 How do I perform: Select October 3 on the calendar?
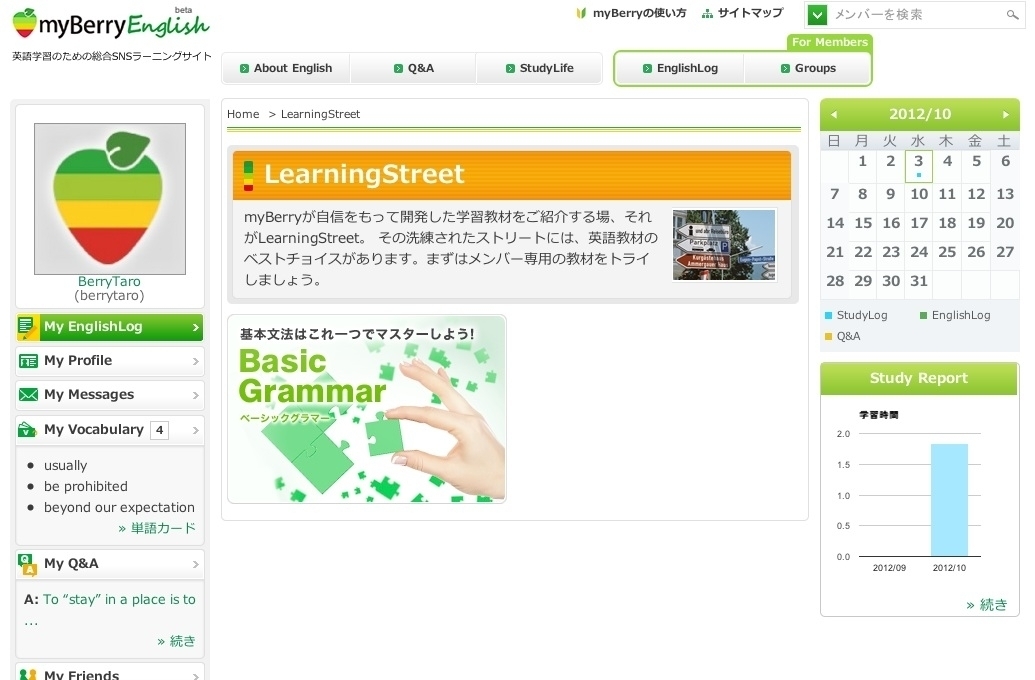[919, 165]
